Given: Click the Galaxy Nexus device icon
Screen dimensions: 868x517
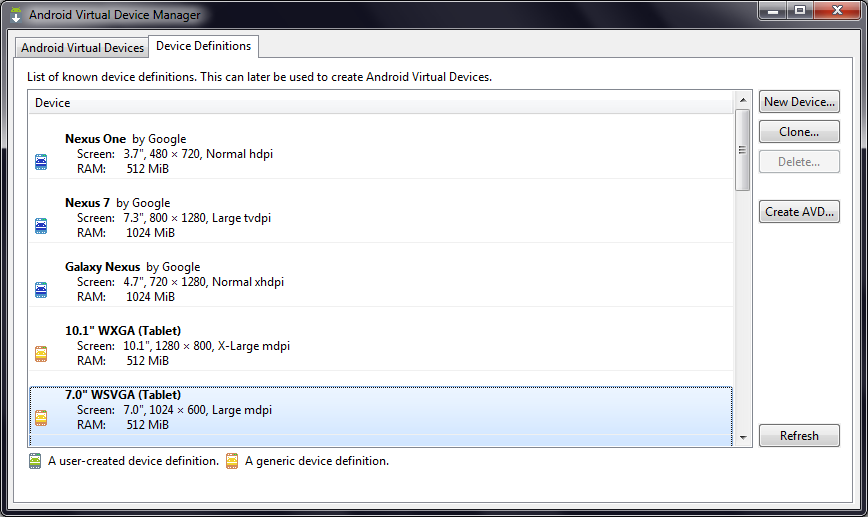Looking at the screenshot, I should pyautogui.click(x=41, y=289).
